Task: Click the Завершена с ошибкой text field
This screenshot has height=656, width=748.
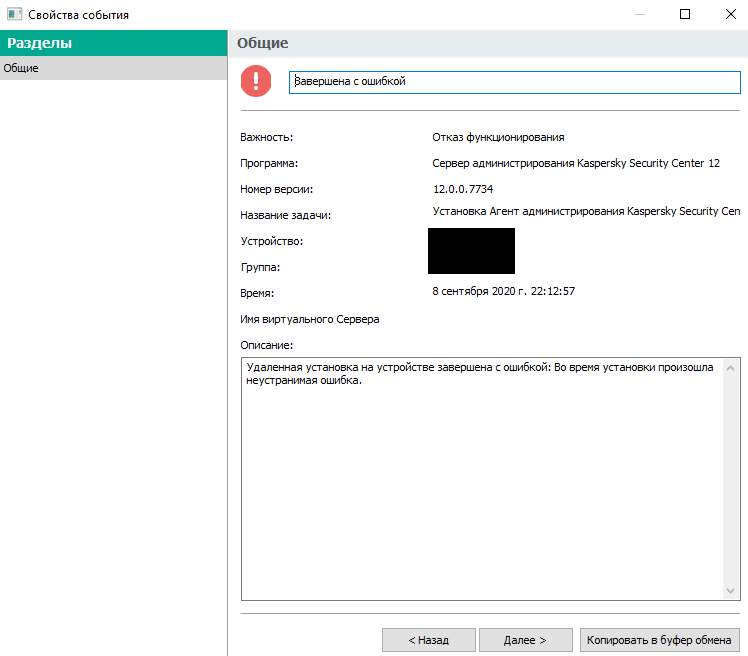Action: (x=514, y=82)
